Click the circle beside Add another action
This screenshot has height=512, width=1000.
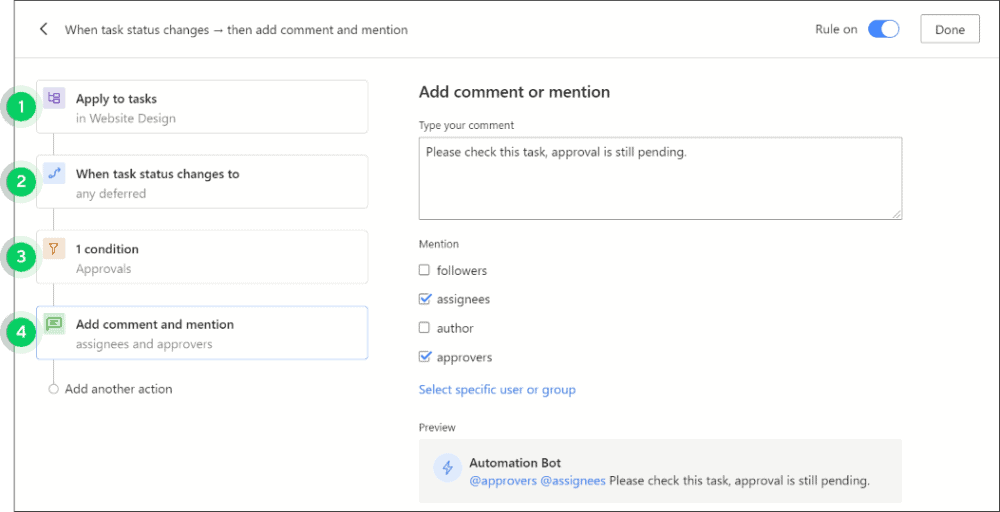click(x=54, y=389)
